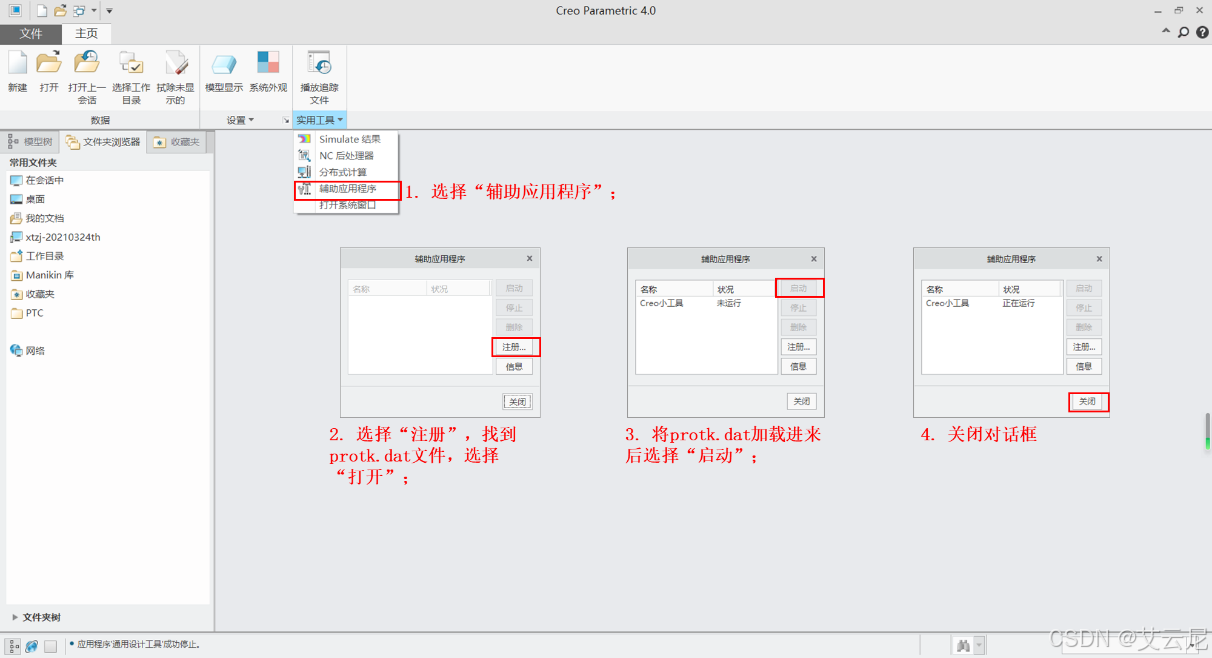
Task: Select the Creo小工具 row with status 正在运行
Action: tap(993, 303)
